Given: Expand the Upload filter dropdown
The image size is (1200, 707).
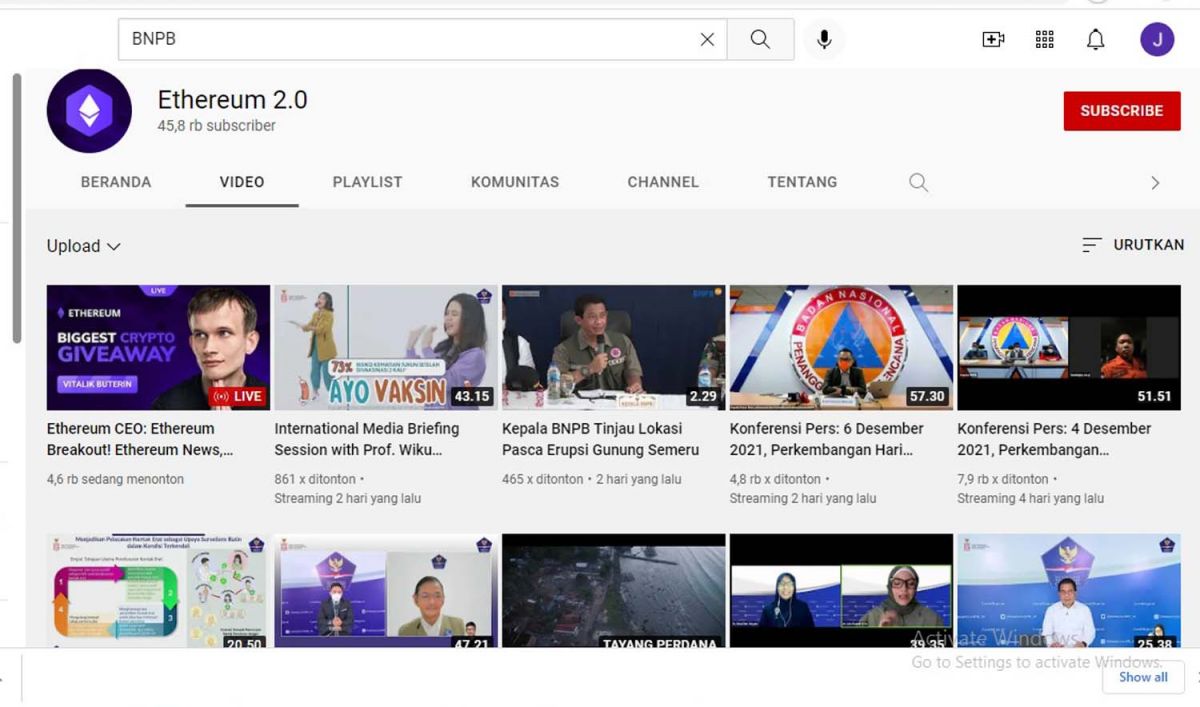Looking at the screenshot, I should pos(84,245).
